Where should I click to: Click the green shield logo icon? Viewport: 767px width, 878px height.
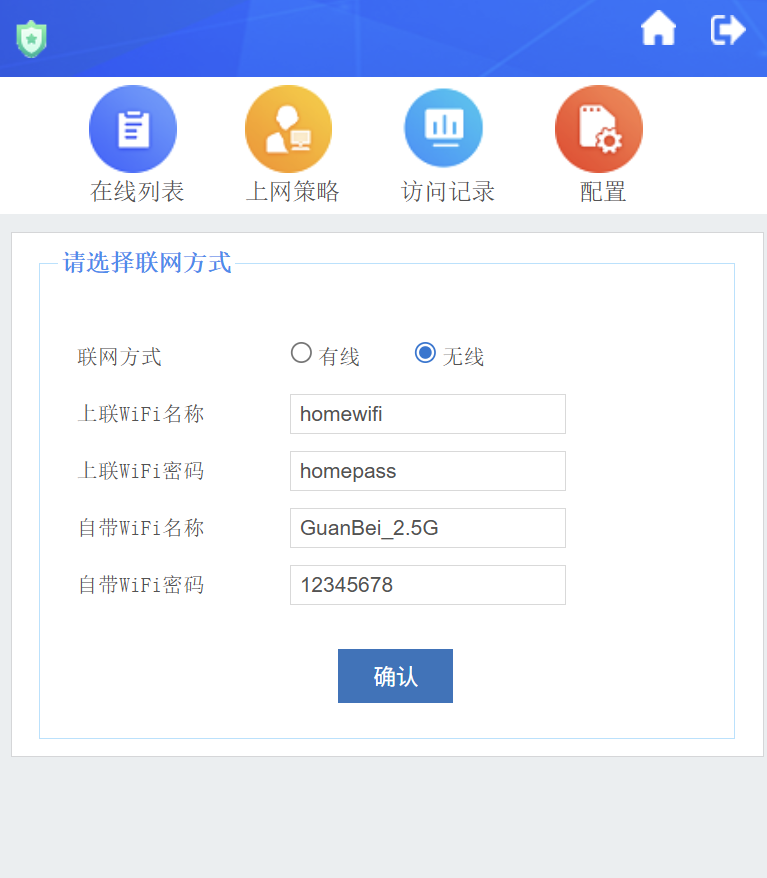[x=32, y=38]
